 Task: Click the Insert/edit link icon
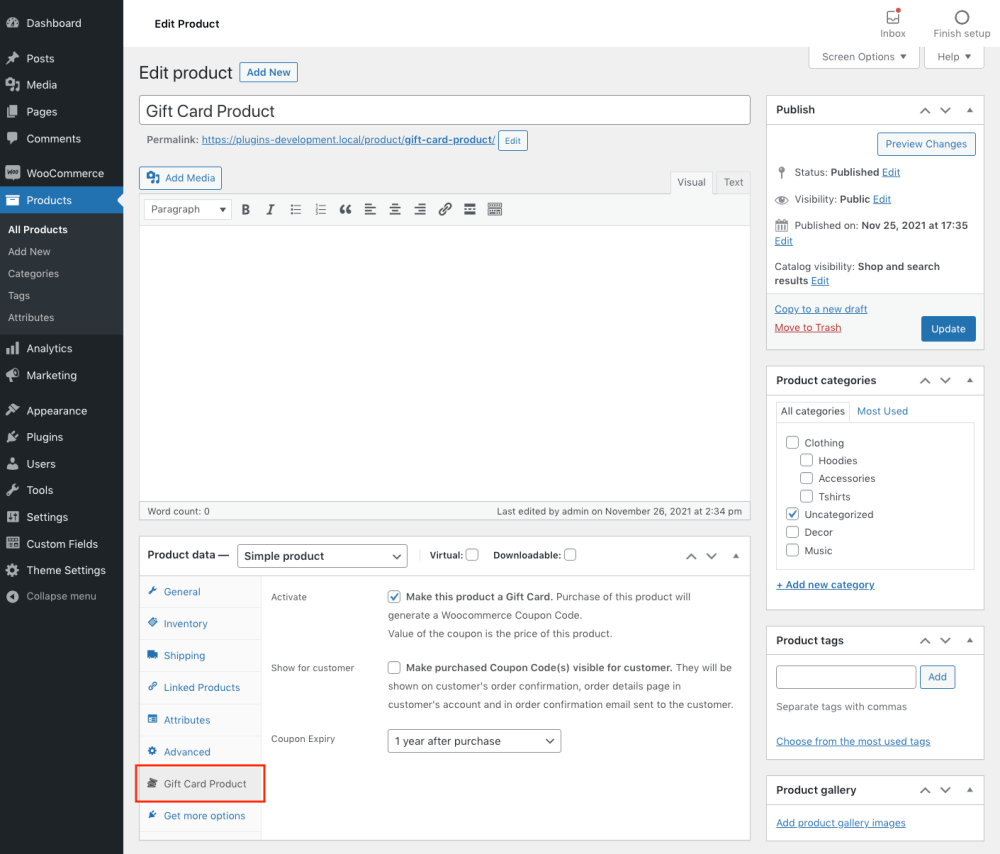[x=445, y=209]
